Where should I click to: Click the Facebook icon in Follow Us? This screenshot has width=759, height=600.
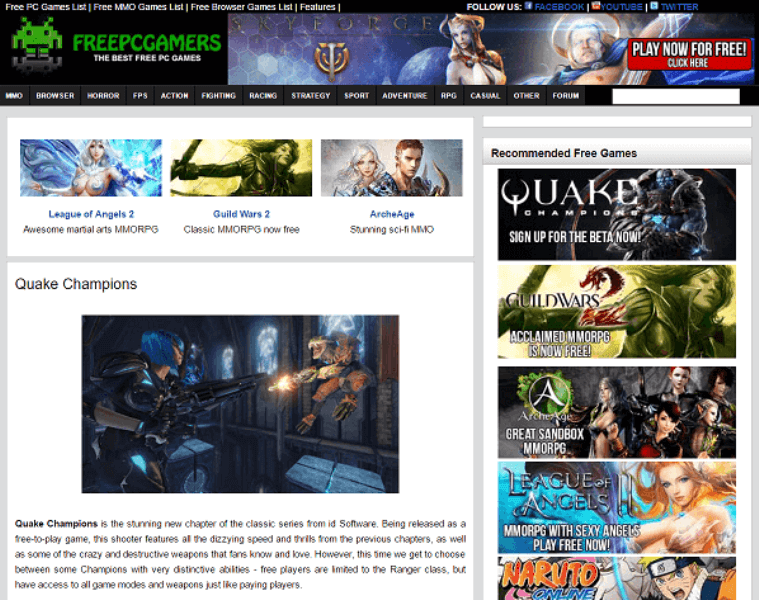tap(529, 6)
